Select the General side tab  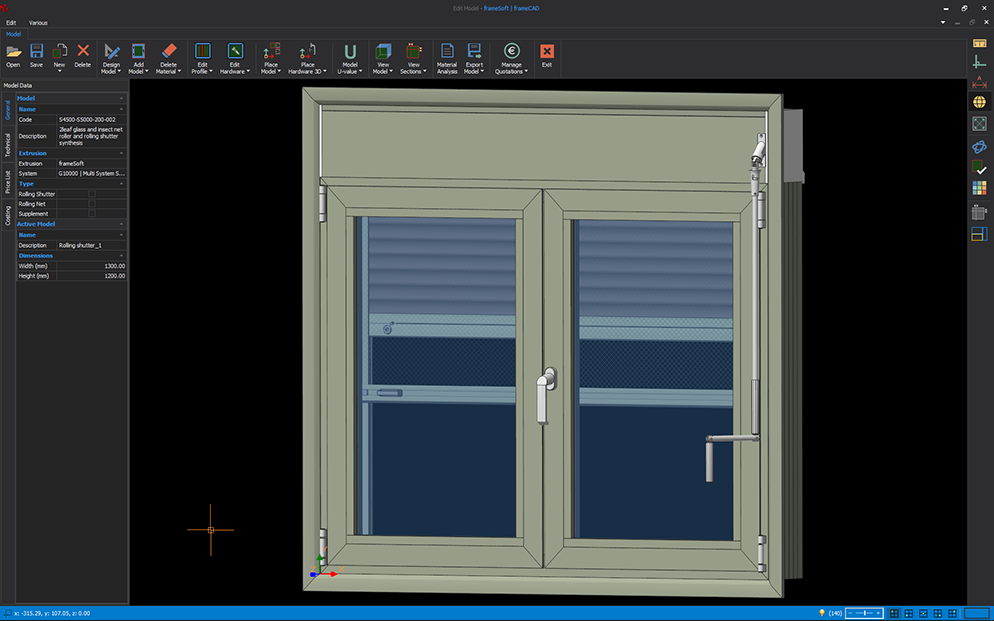pyautogui.click(x=8, y=110)
